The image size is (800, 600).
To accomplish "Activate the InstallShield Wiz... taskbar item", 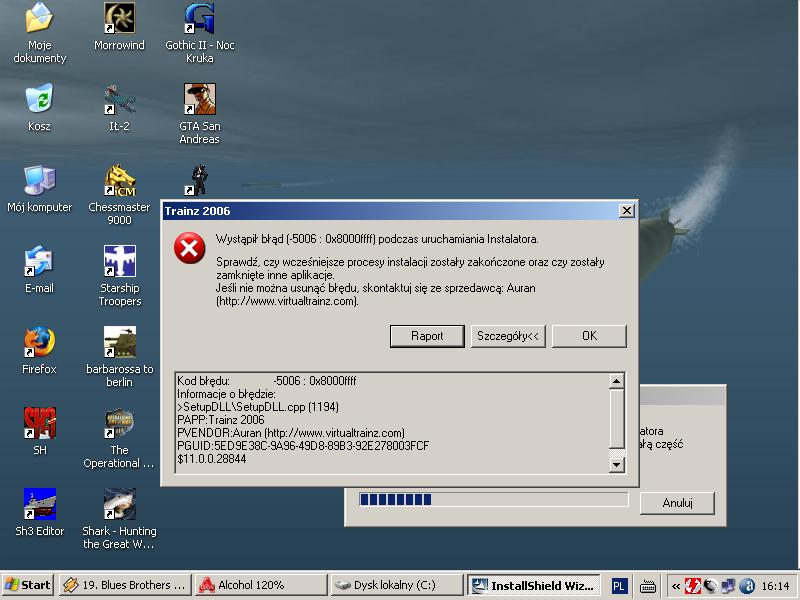I will point(533,585).
